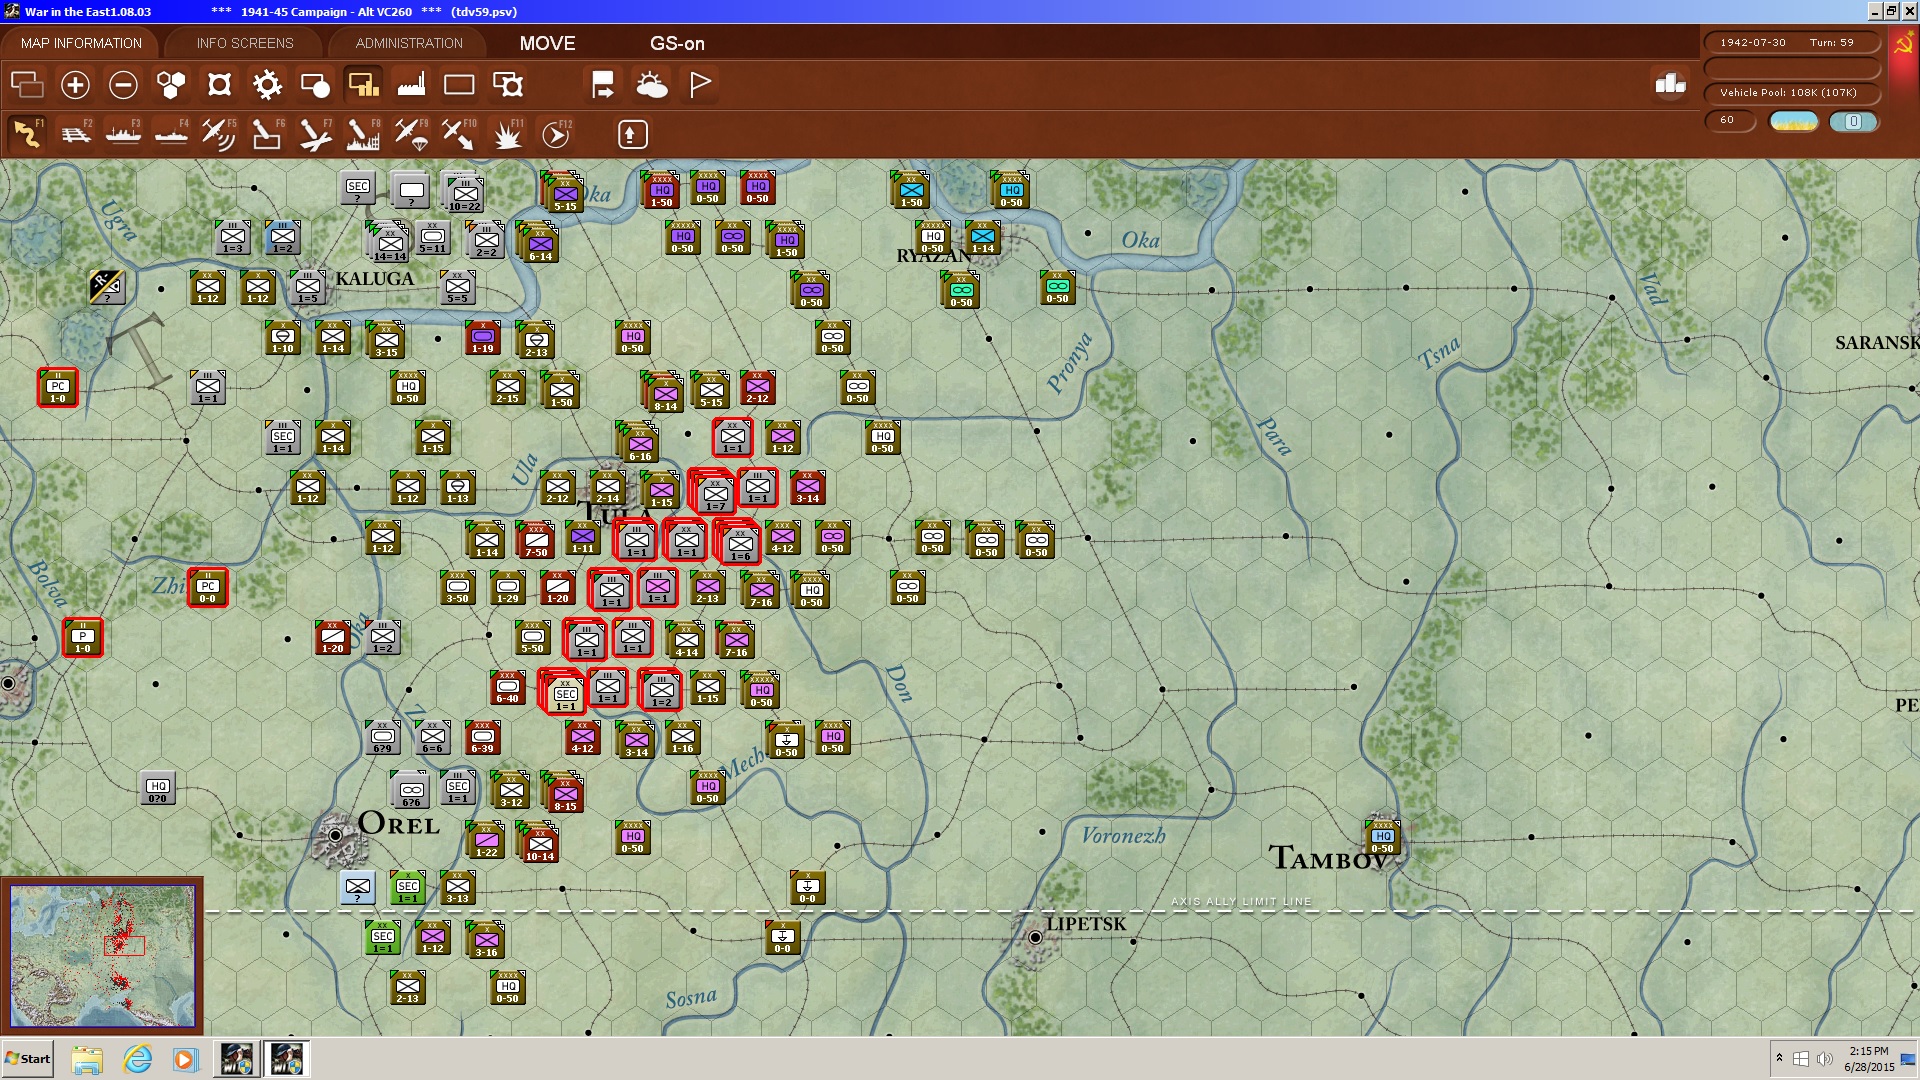Click the date and Turn: 59 field
1920x1080 pixels.
click(1791, 42)
